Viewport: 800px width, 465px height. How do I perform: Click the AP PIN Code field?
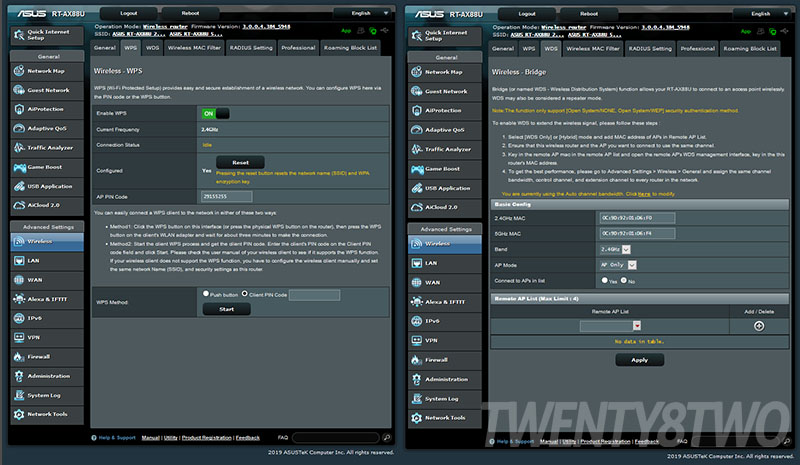click(227, 197)
